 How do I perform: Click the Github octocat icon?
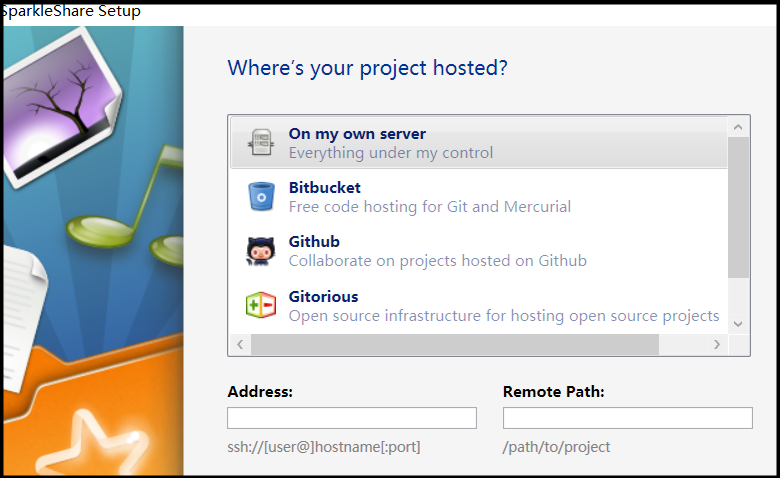pyautogui.click(x=261, y=251)
